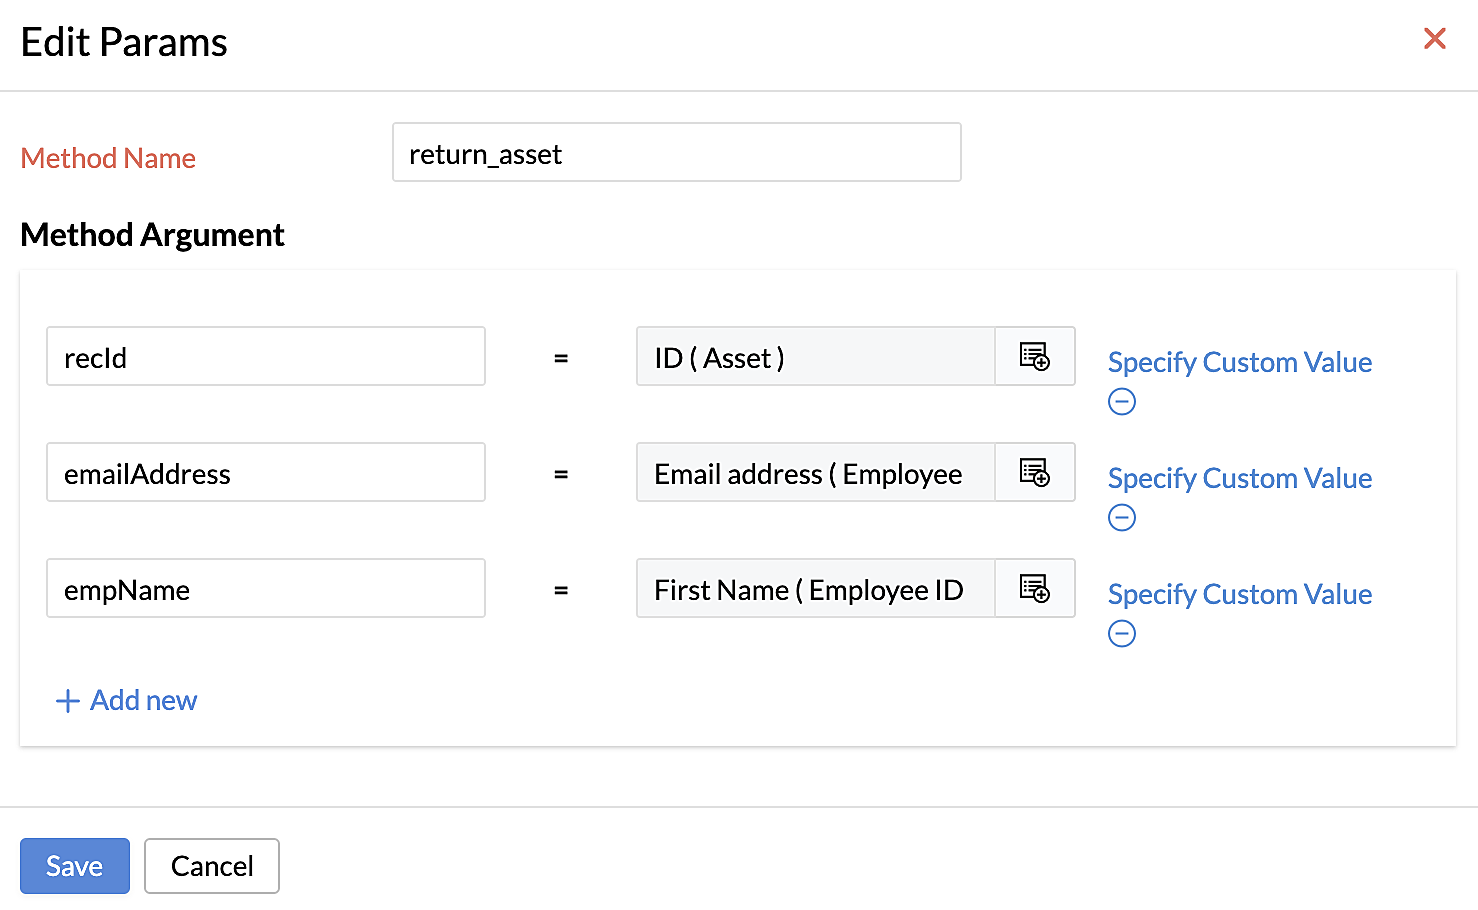Open the field picker for emailAddress argument

1035,472
